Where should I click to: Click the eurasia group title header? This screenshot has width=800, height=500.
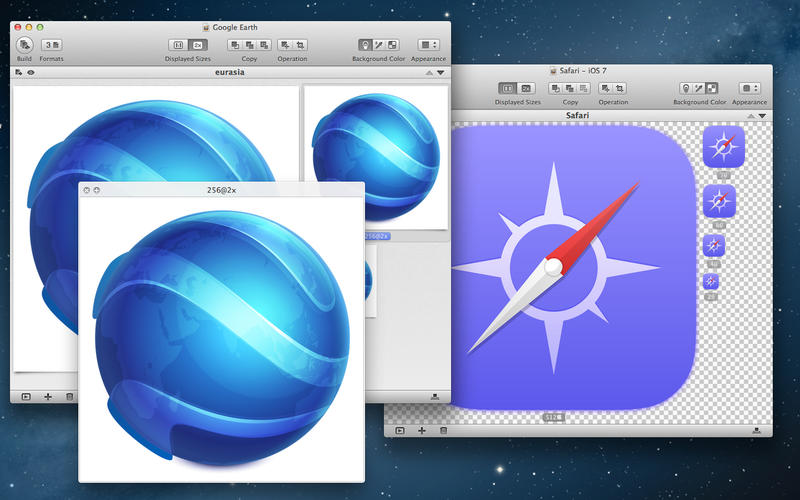[231, 73]
